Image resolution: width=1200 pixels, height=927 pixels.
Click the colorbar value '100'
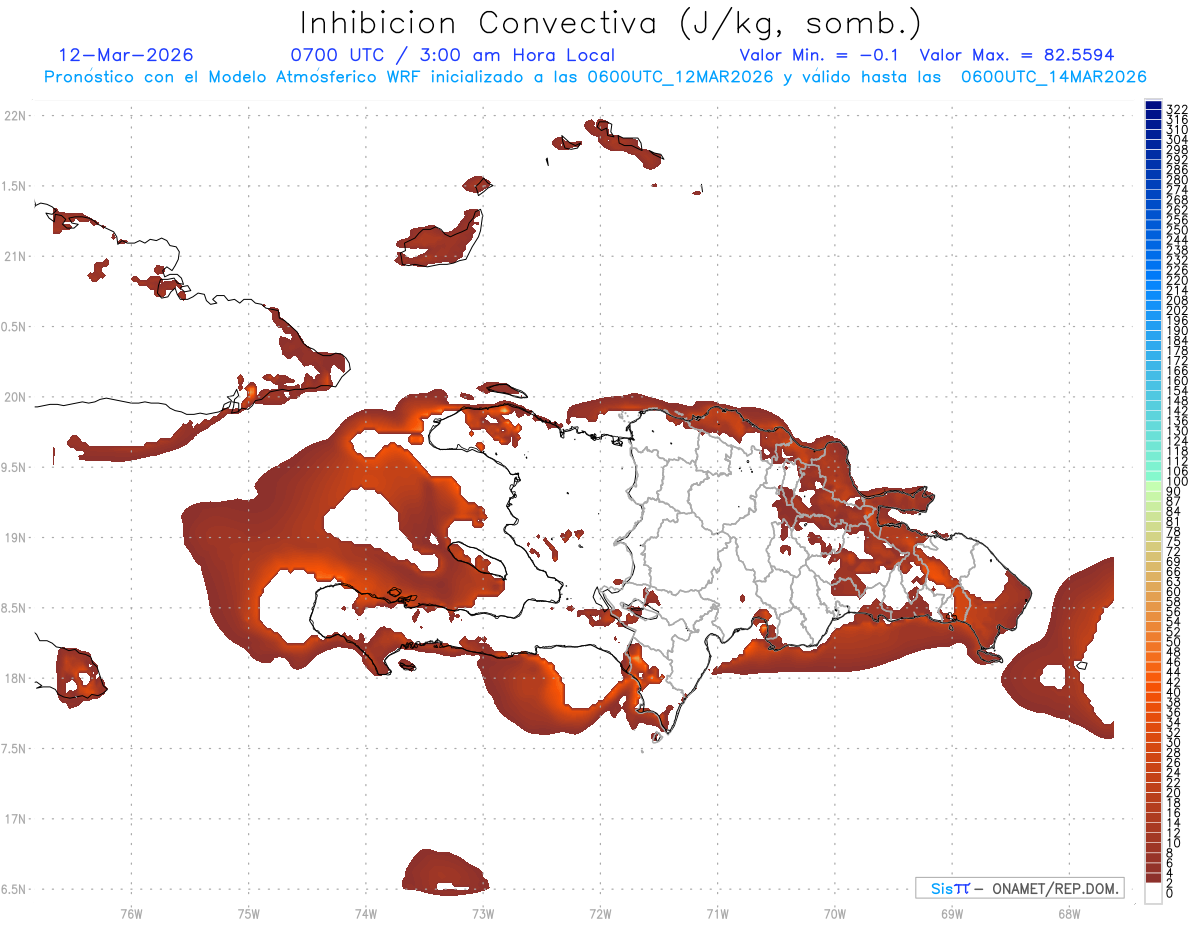pos(1176,482)
